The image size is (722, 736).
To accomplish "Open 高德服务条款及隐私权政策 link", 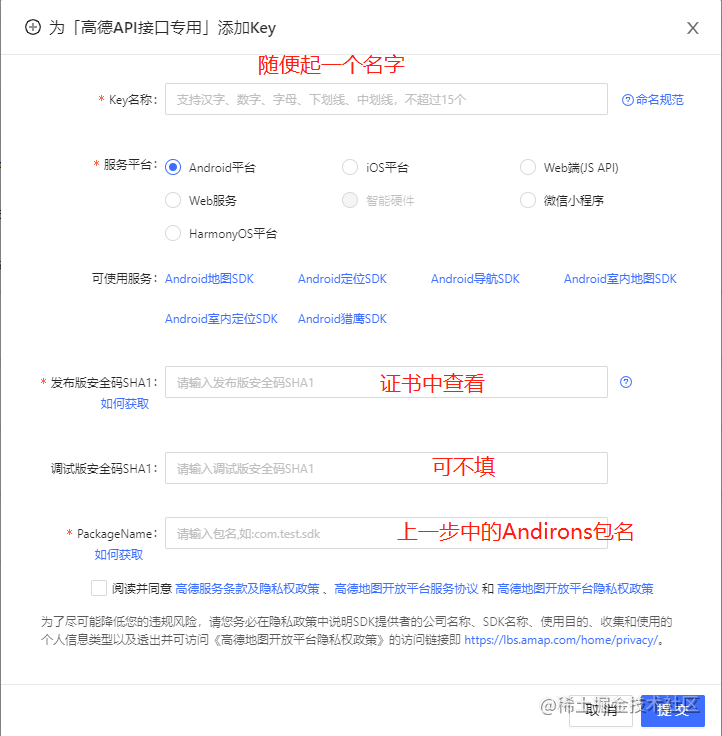I will 247,589.
